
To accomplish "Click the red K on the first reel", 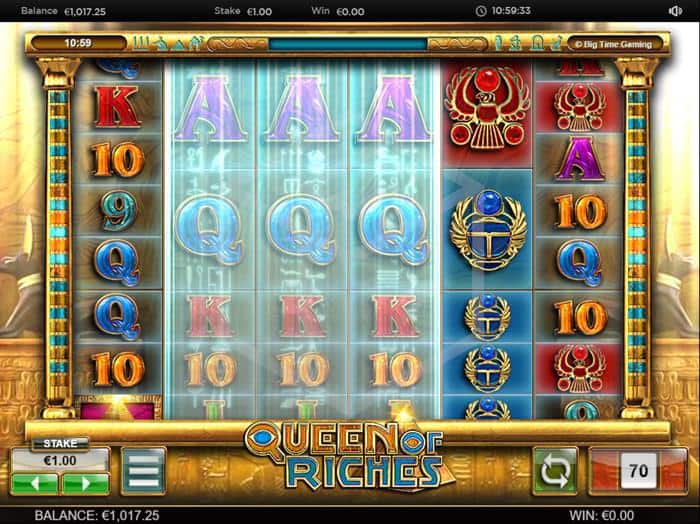I will click(x=117, y=107).
